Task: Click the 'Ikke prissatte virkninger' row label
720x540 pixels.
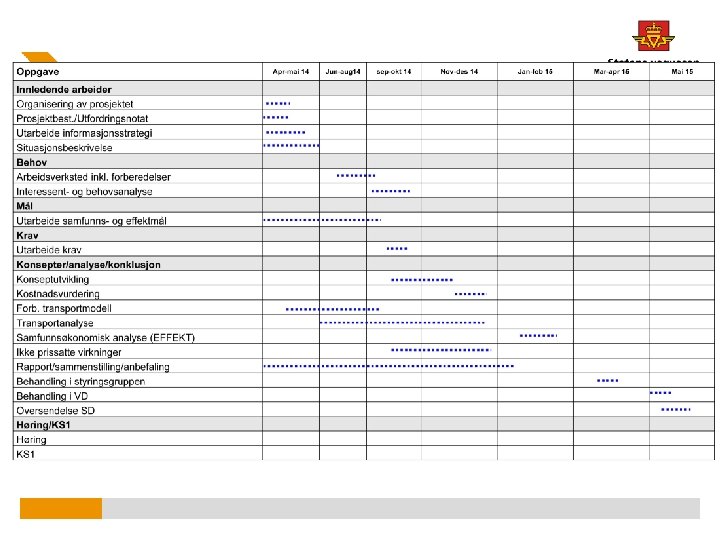Action: (x=69, y=353)
